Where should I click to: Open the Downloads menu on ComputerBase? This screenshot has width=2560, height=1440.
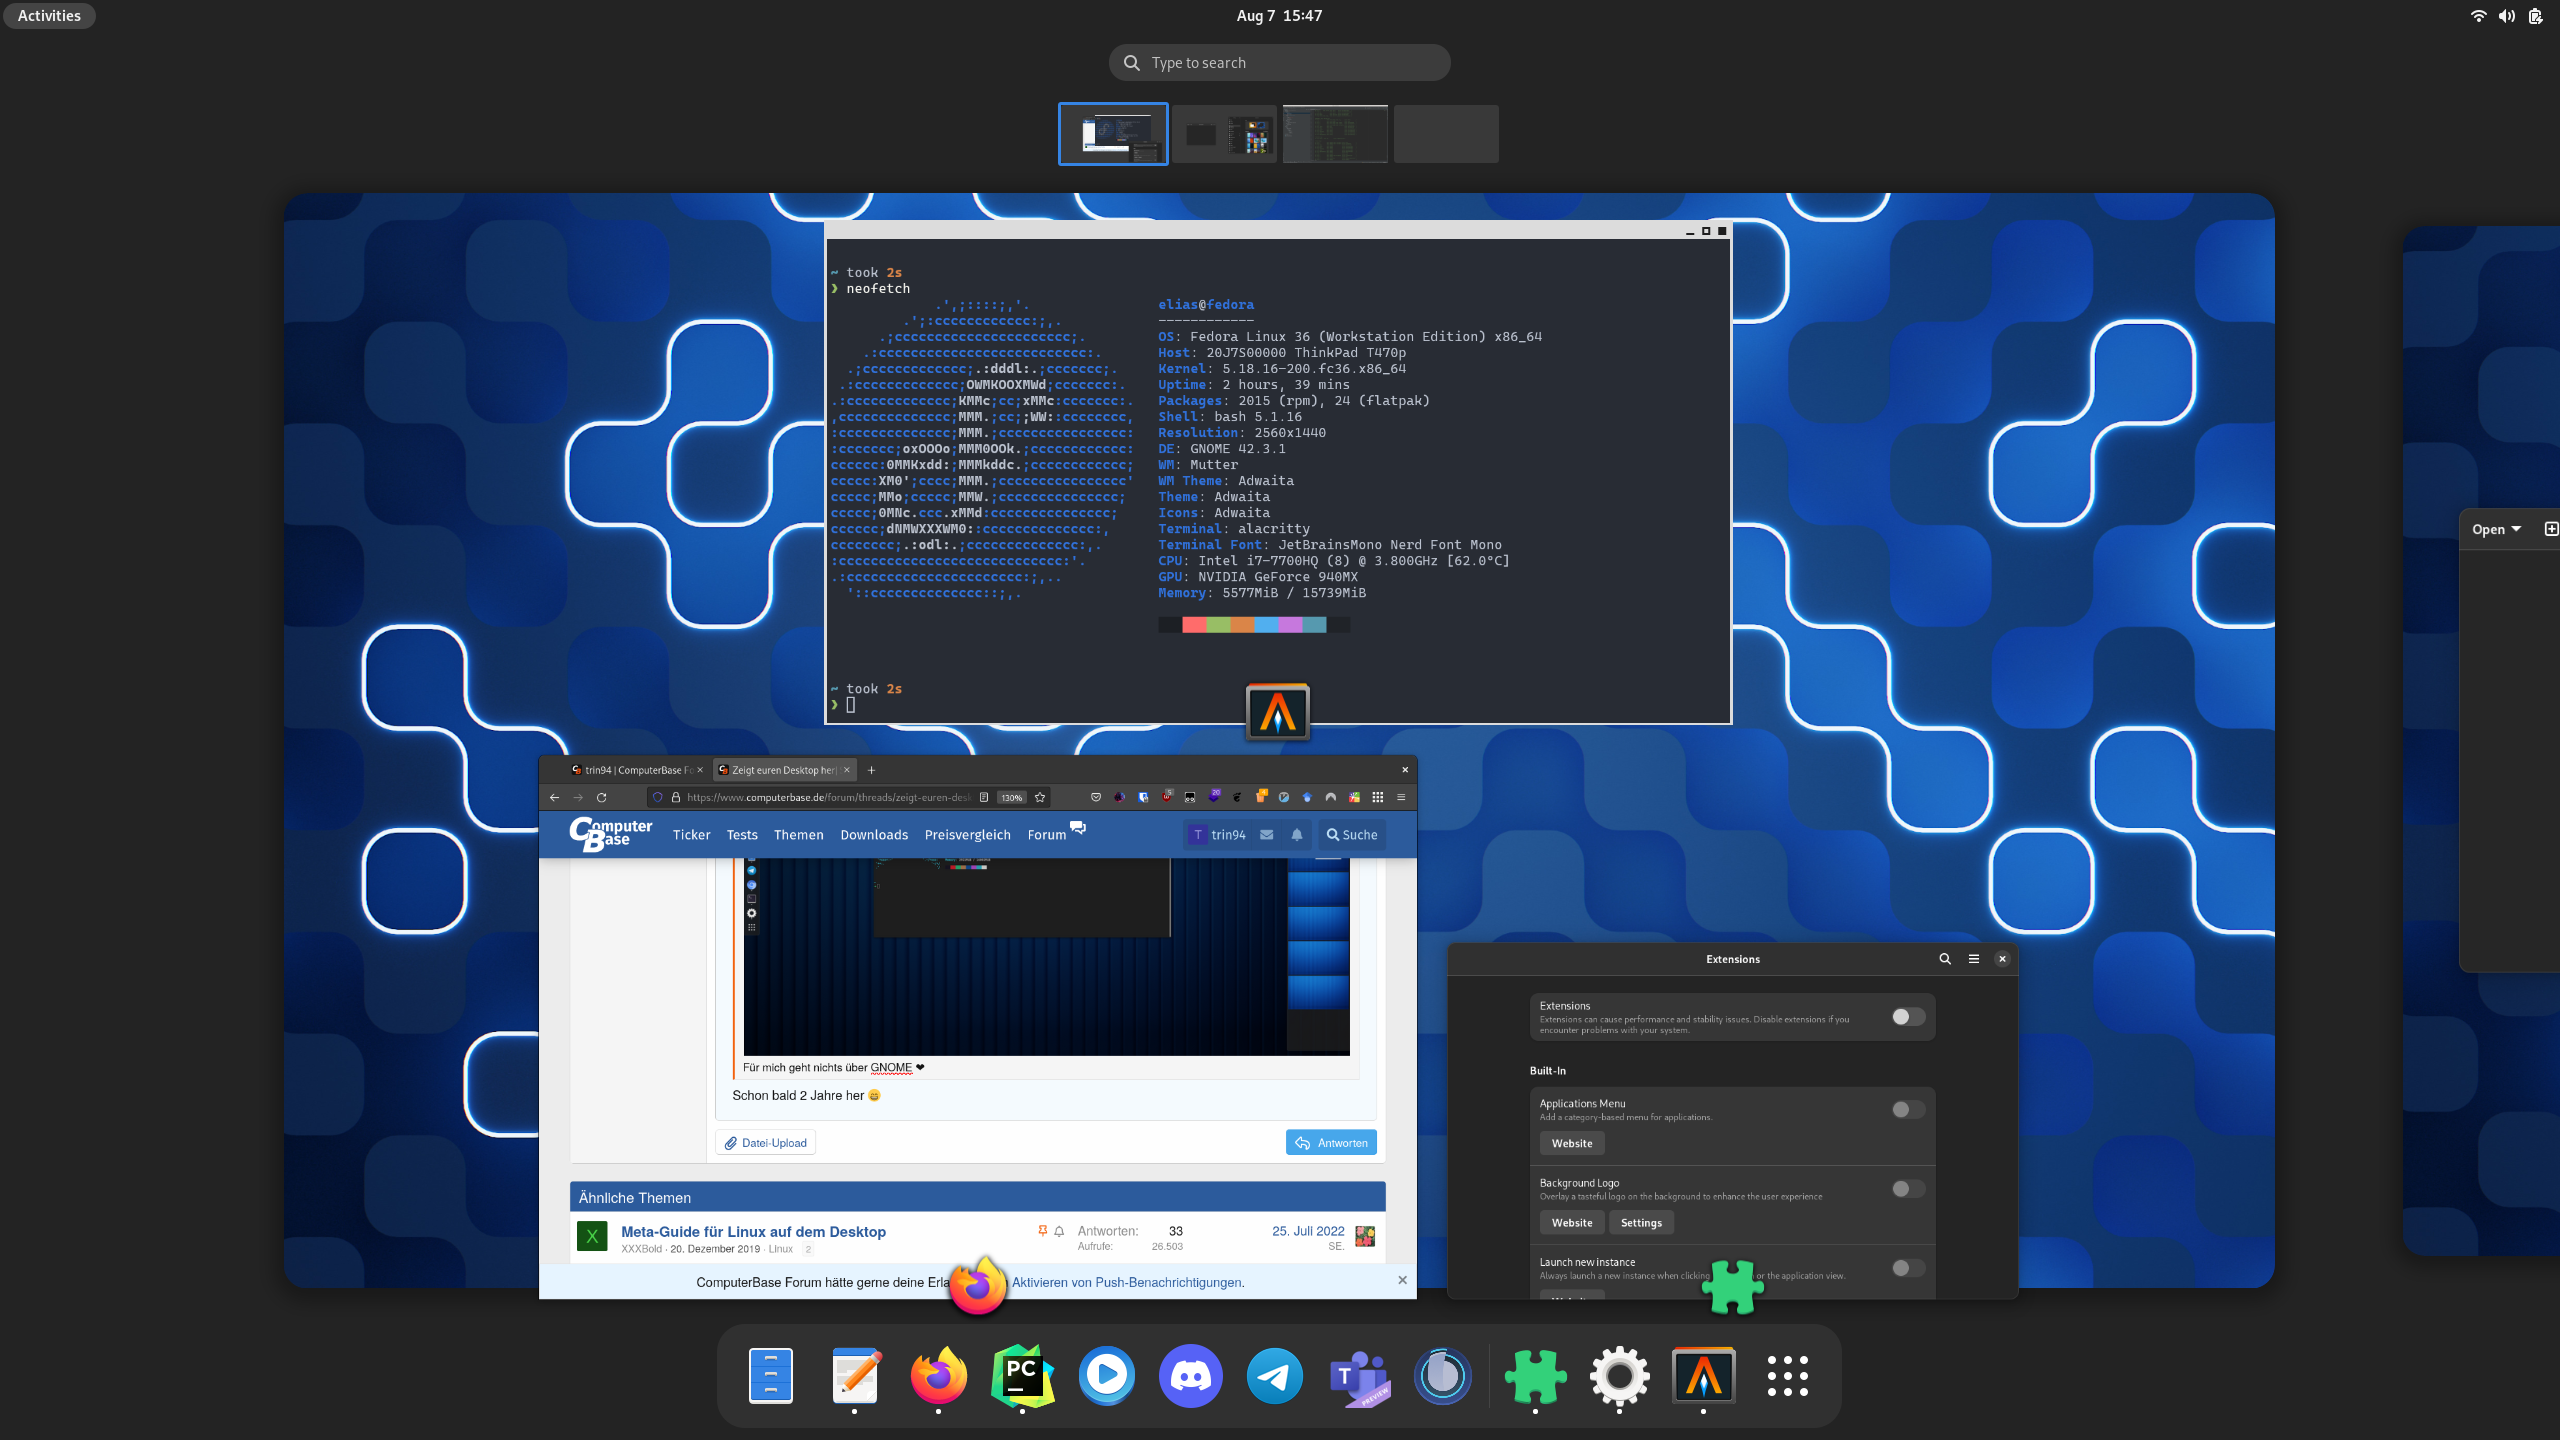coord(873,834)
